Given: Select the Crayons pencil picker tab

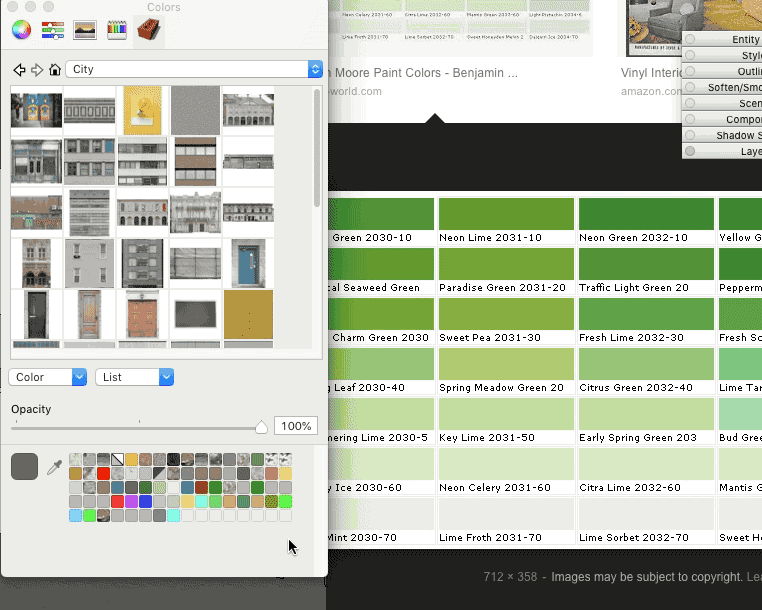Looking at the screenshot, I should click(x=117, y=30).
